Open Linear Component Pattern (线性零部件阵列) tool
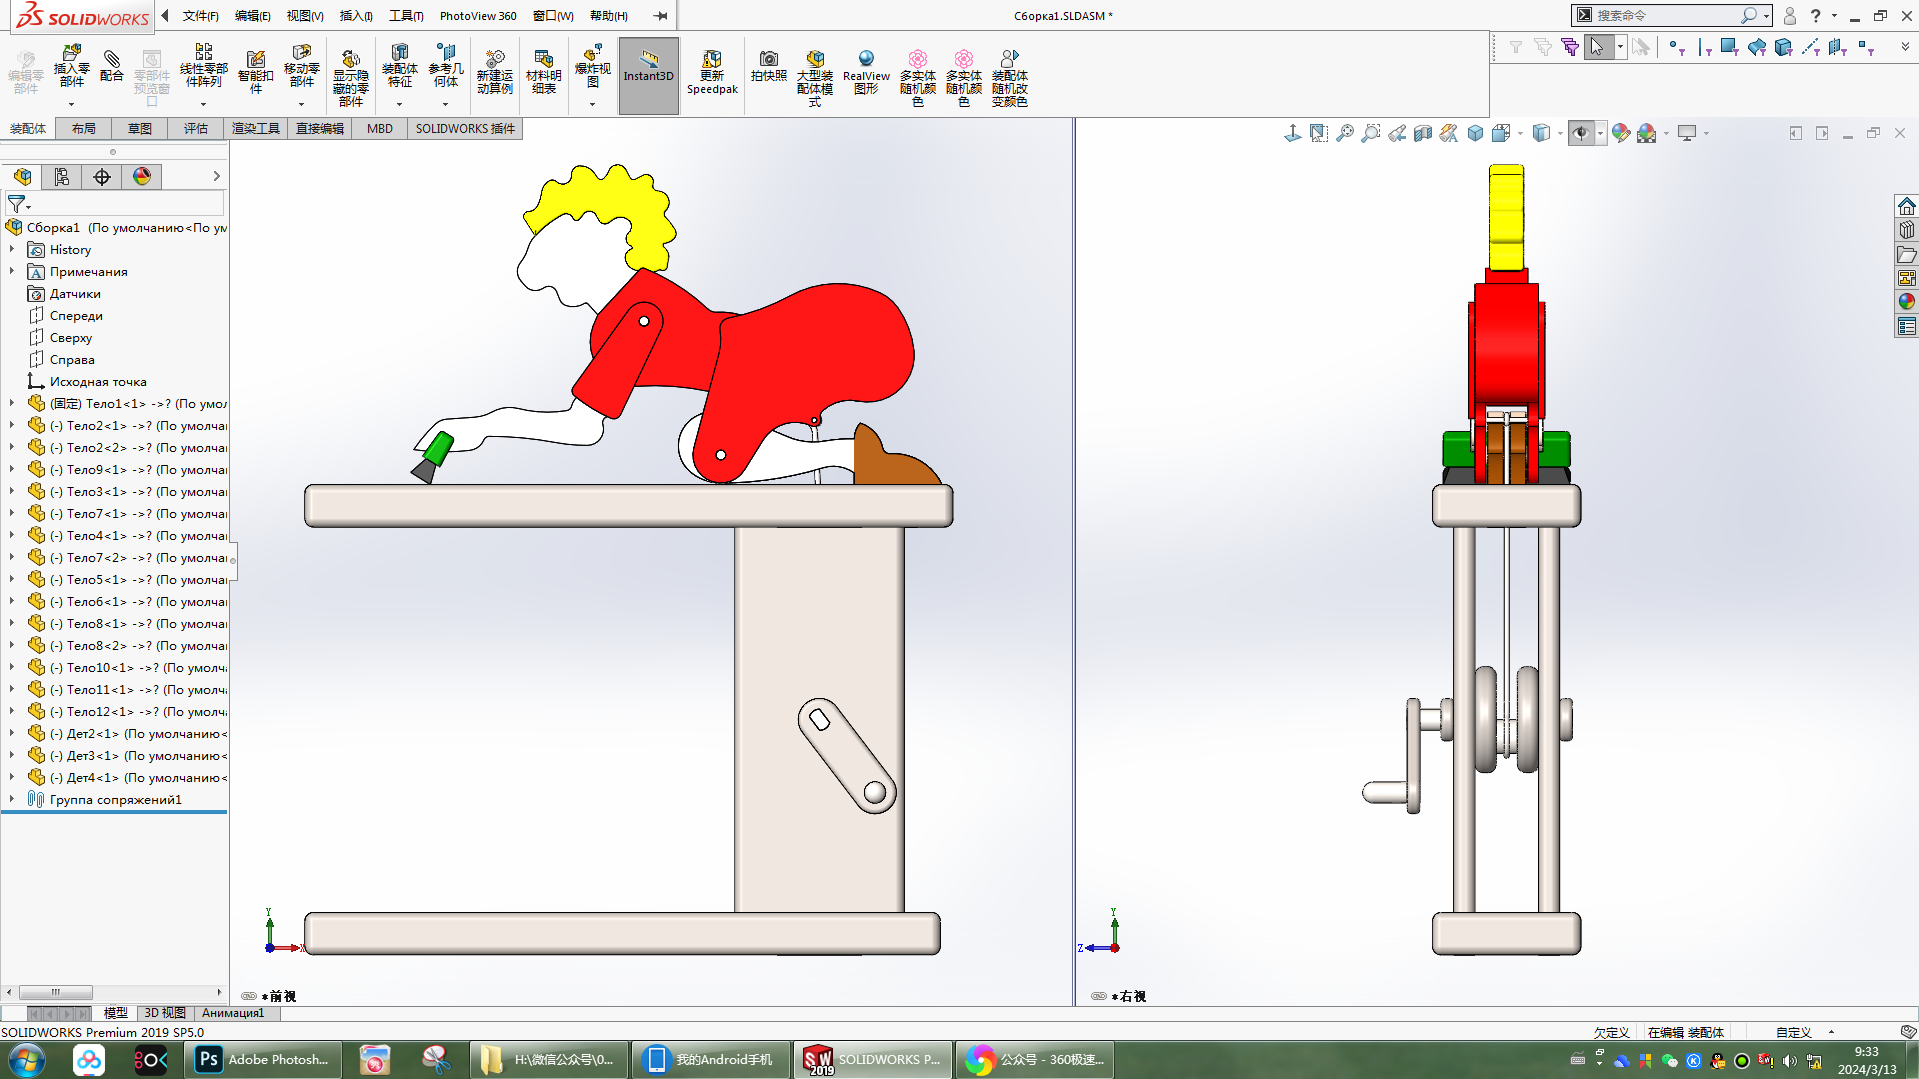1919x1079 pixels. pos(203,66)
